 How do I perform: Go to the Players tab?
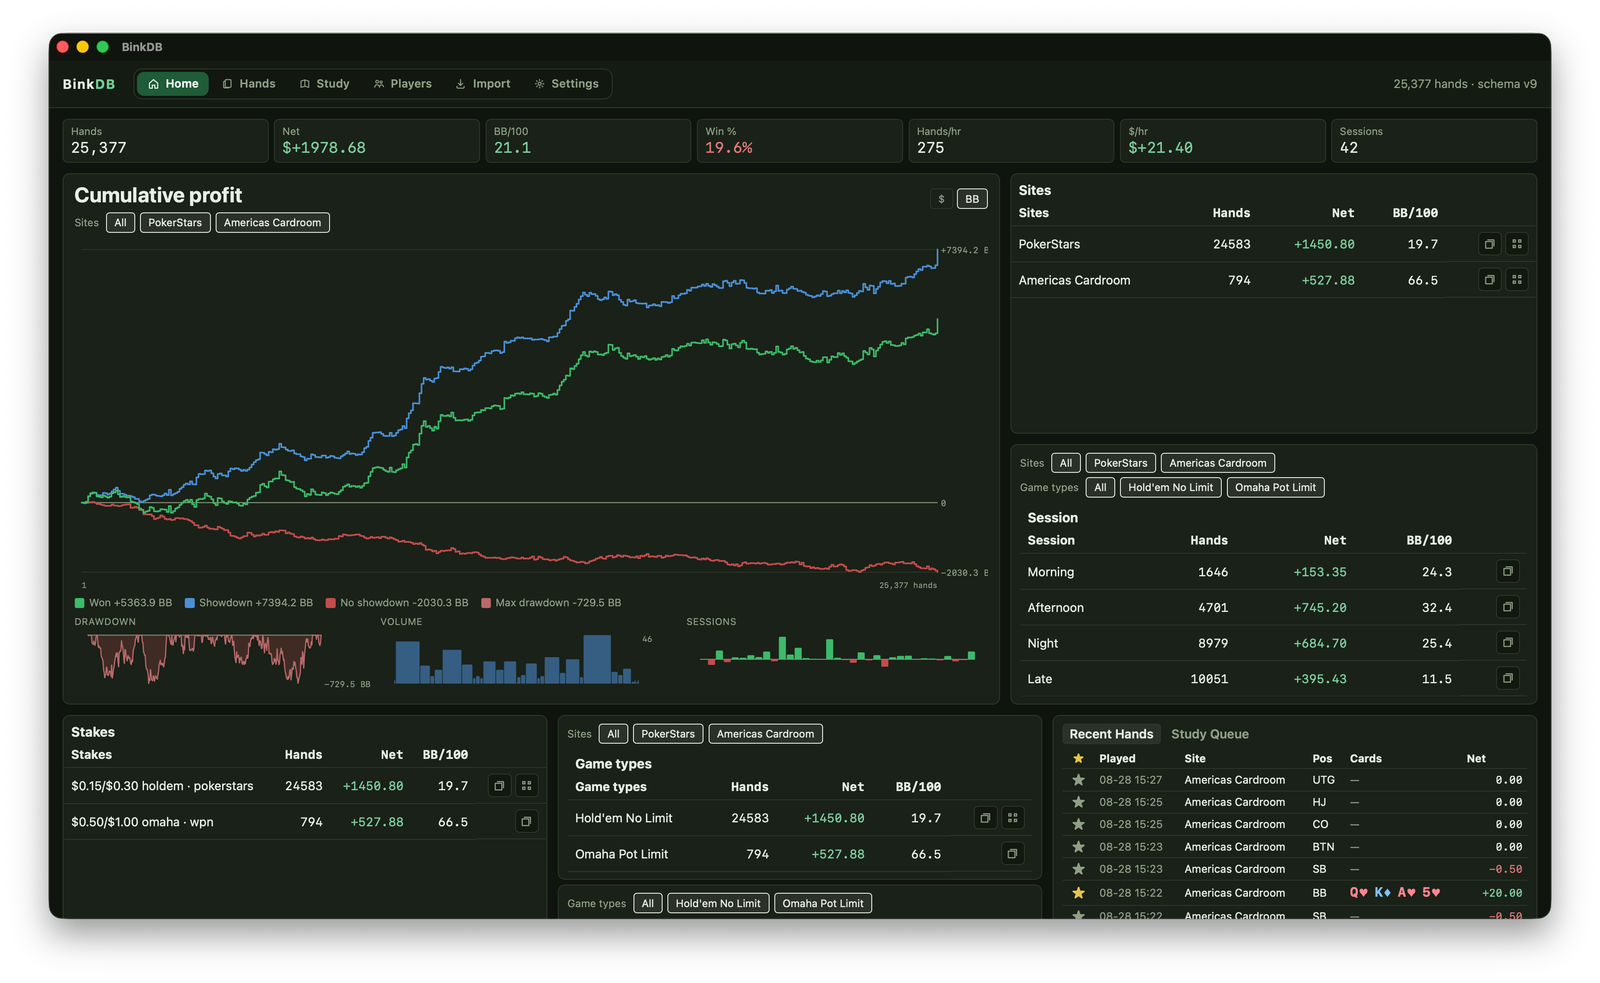coord(403,84)
